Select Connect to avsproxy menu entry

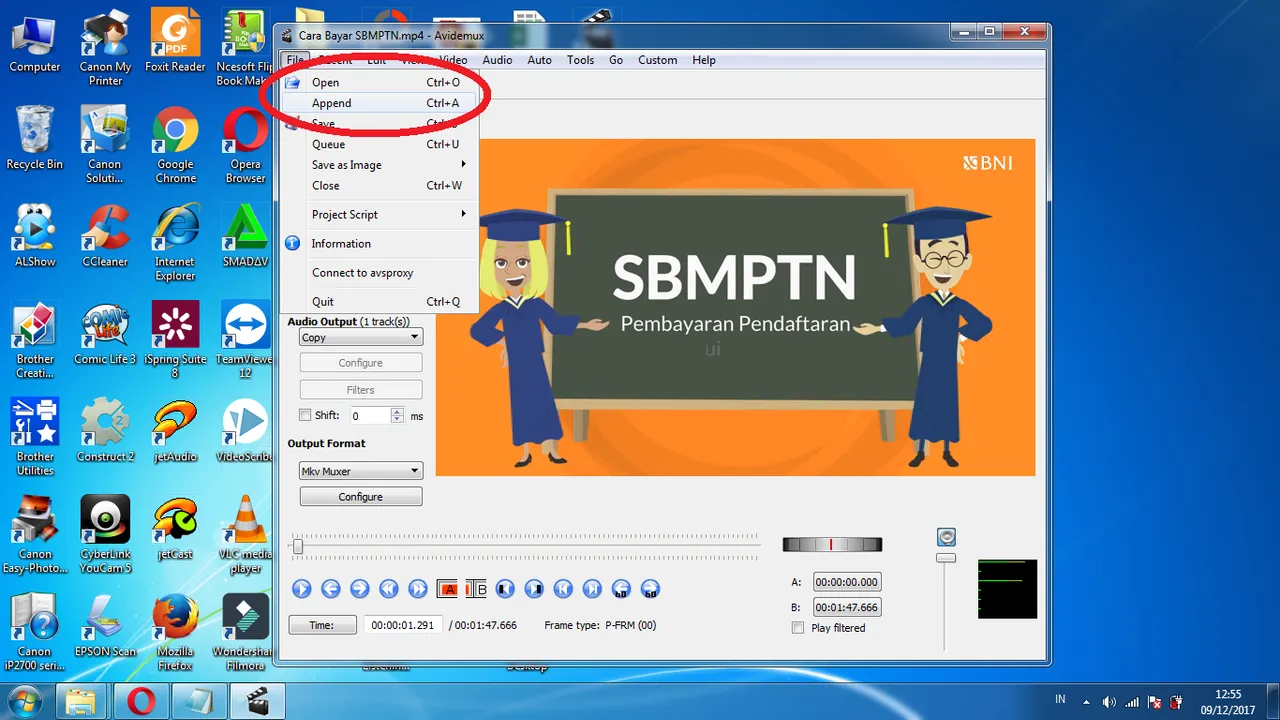coord(379,272)
